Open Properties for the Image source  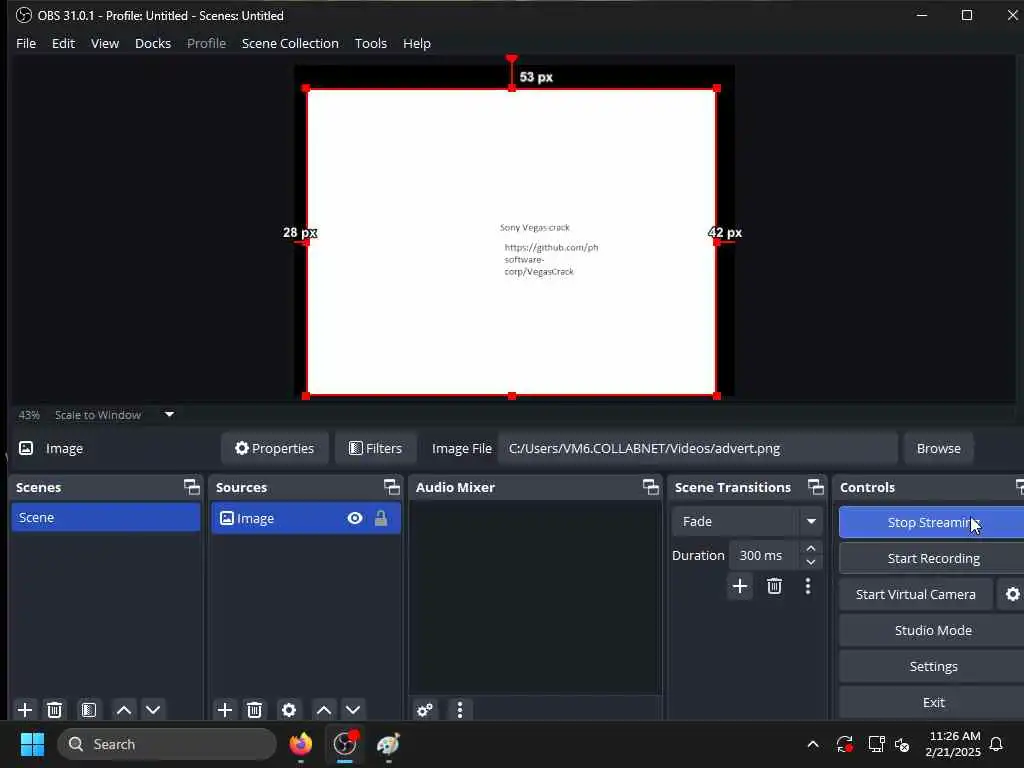[x=274, y=448]
